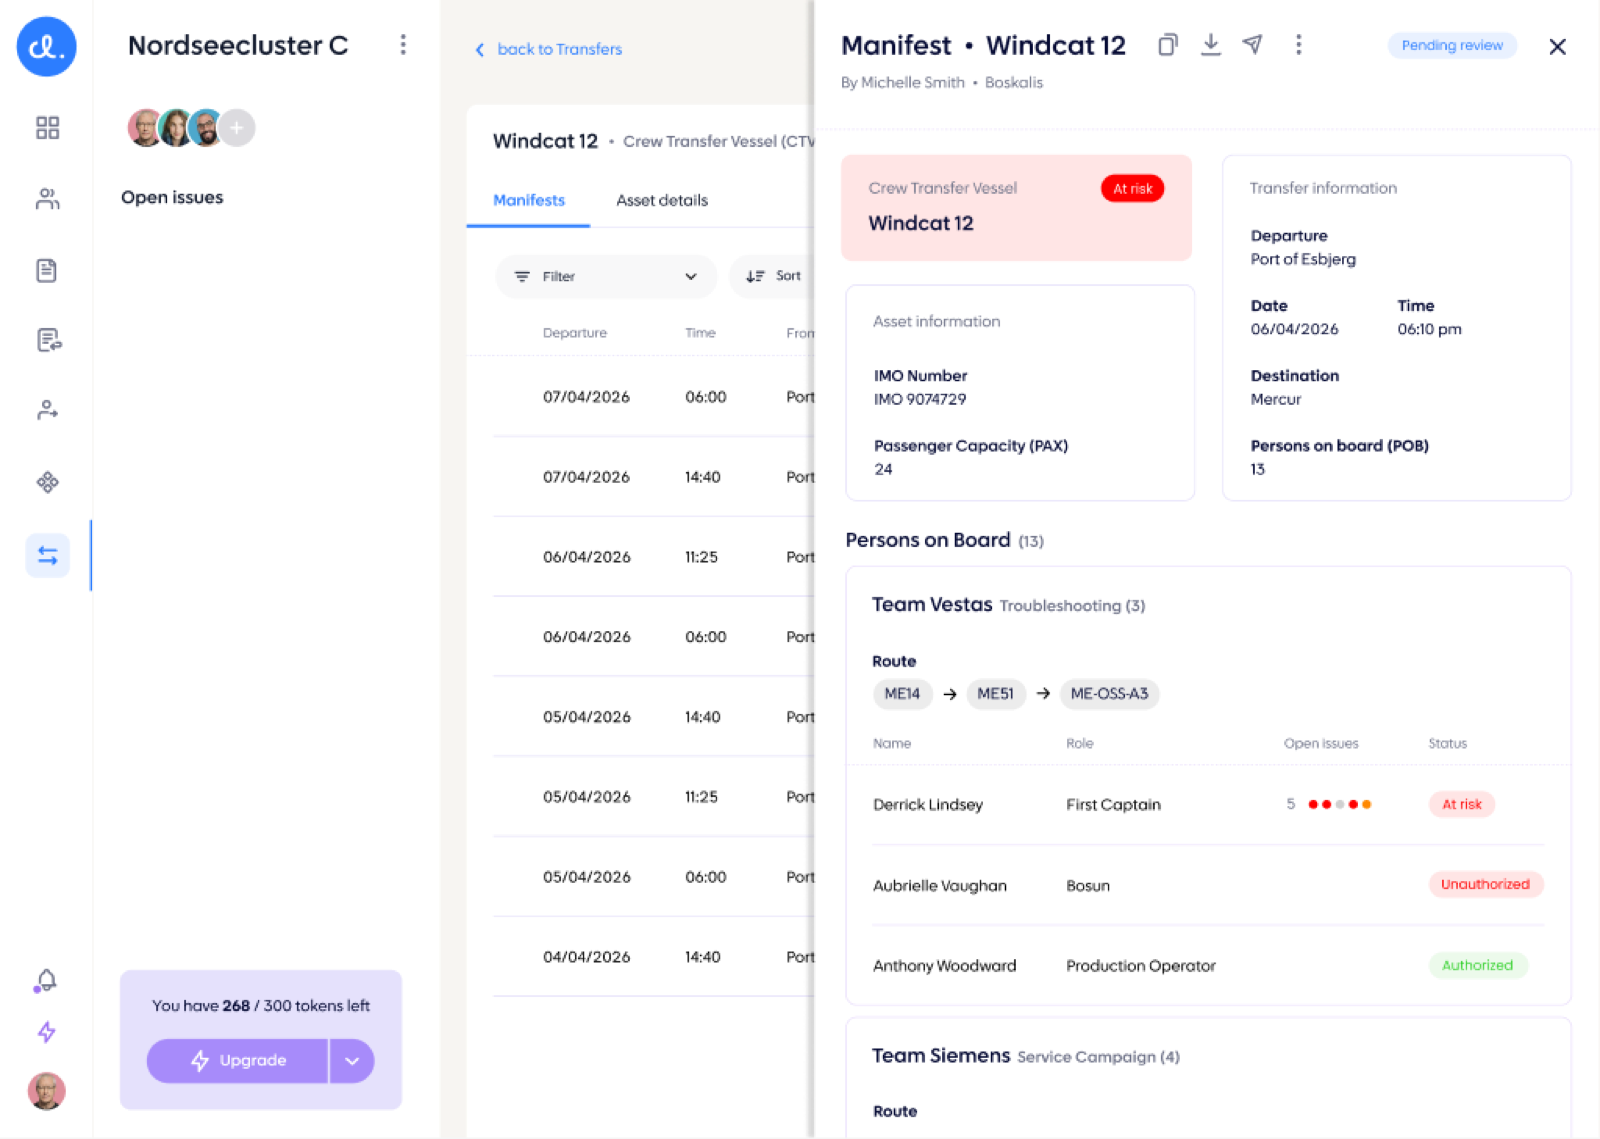Open the user profile avatar in sidebar
This screenshot has height=1139, width=1600.
coord(46,1091)
